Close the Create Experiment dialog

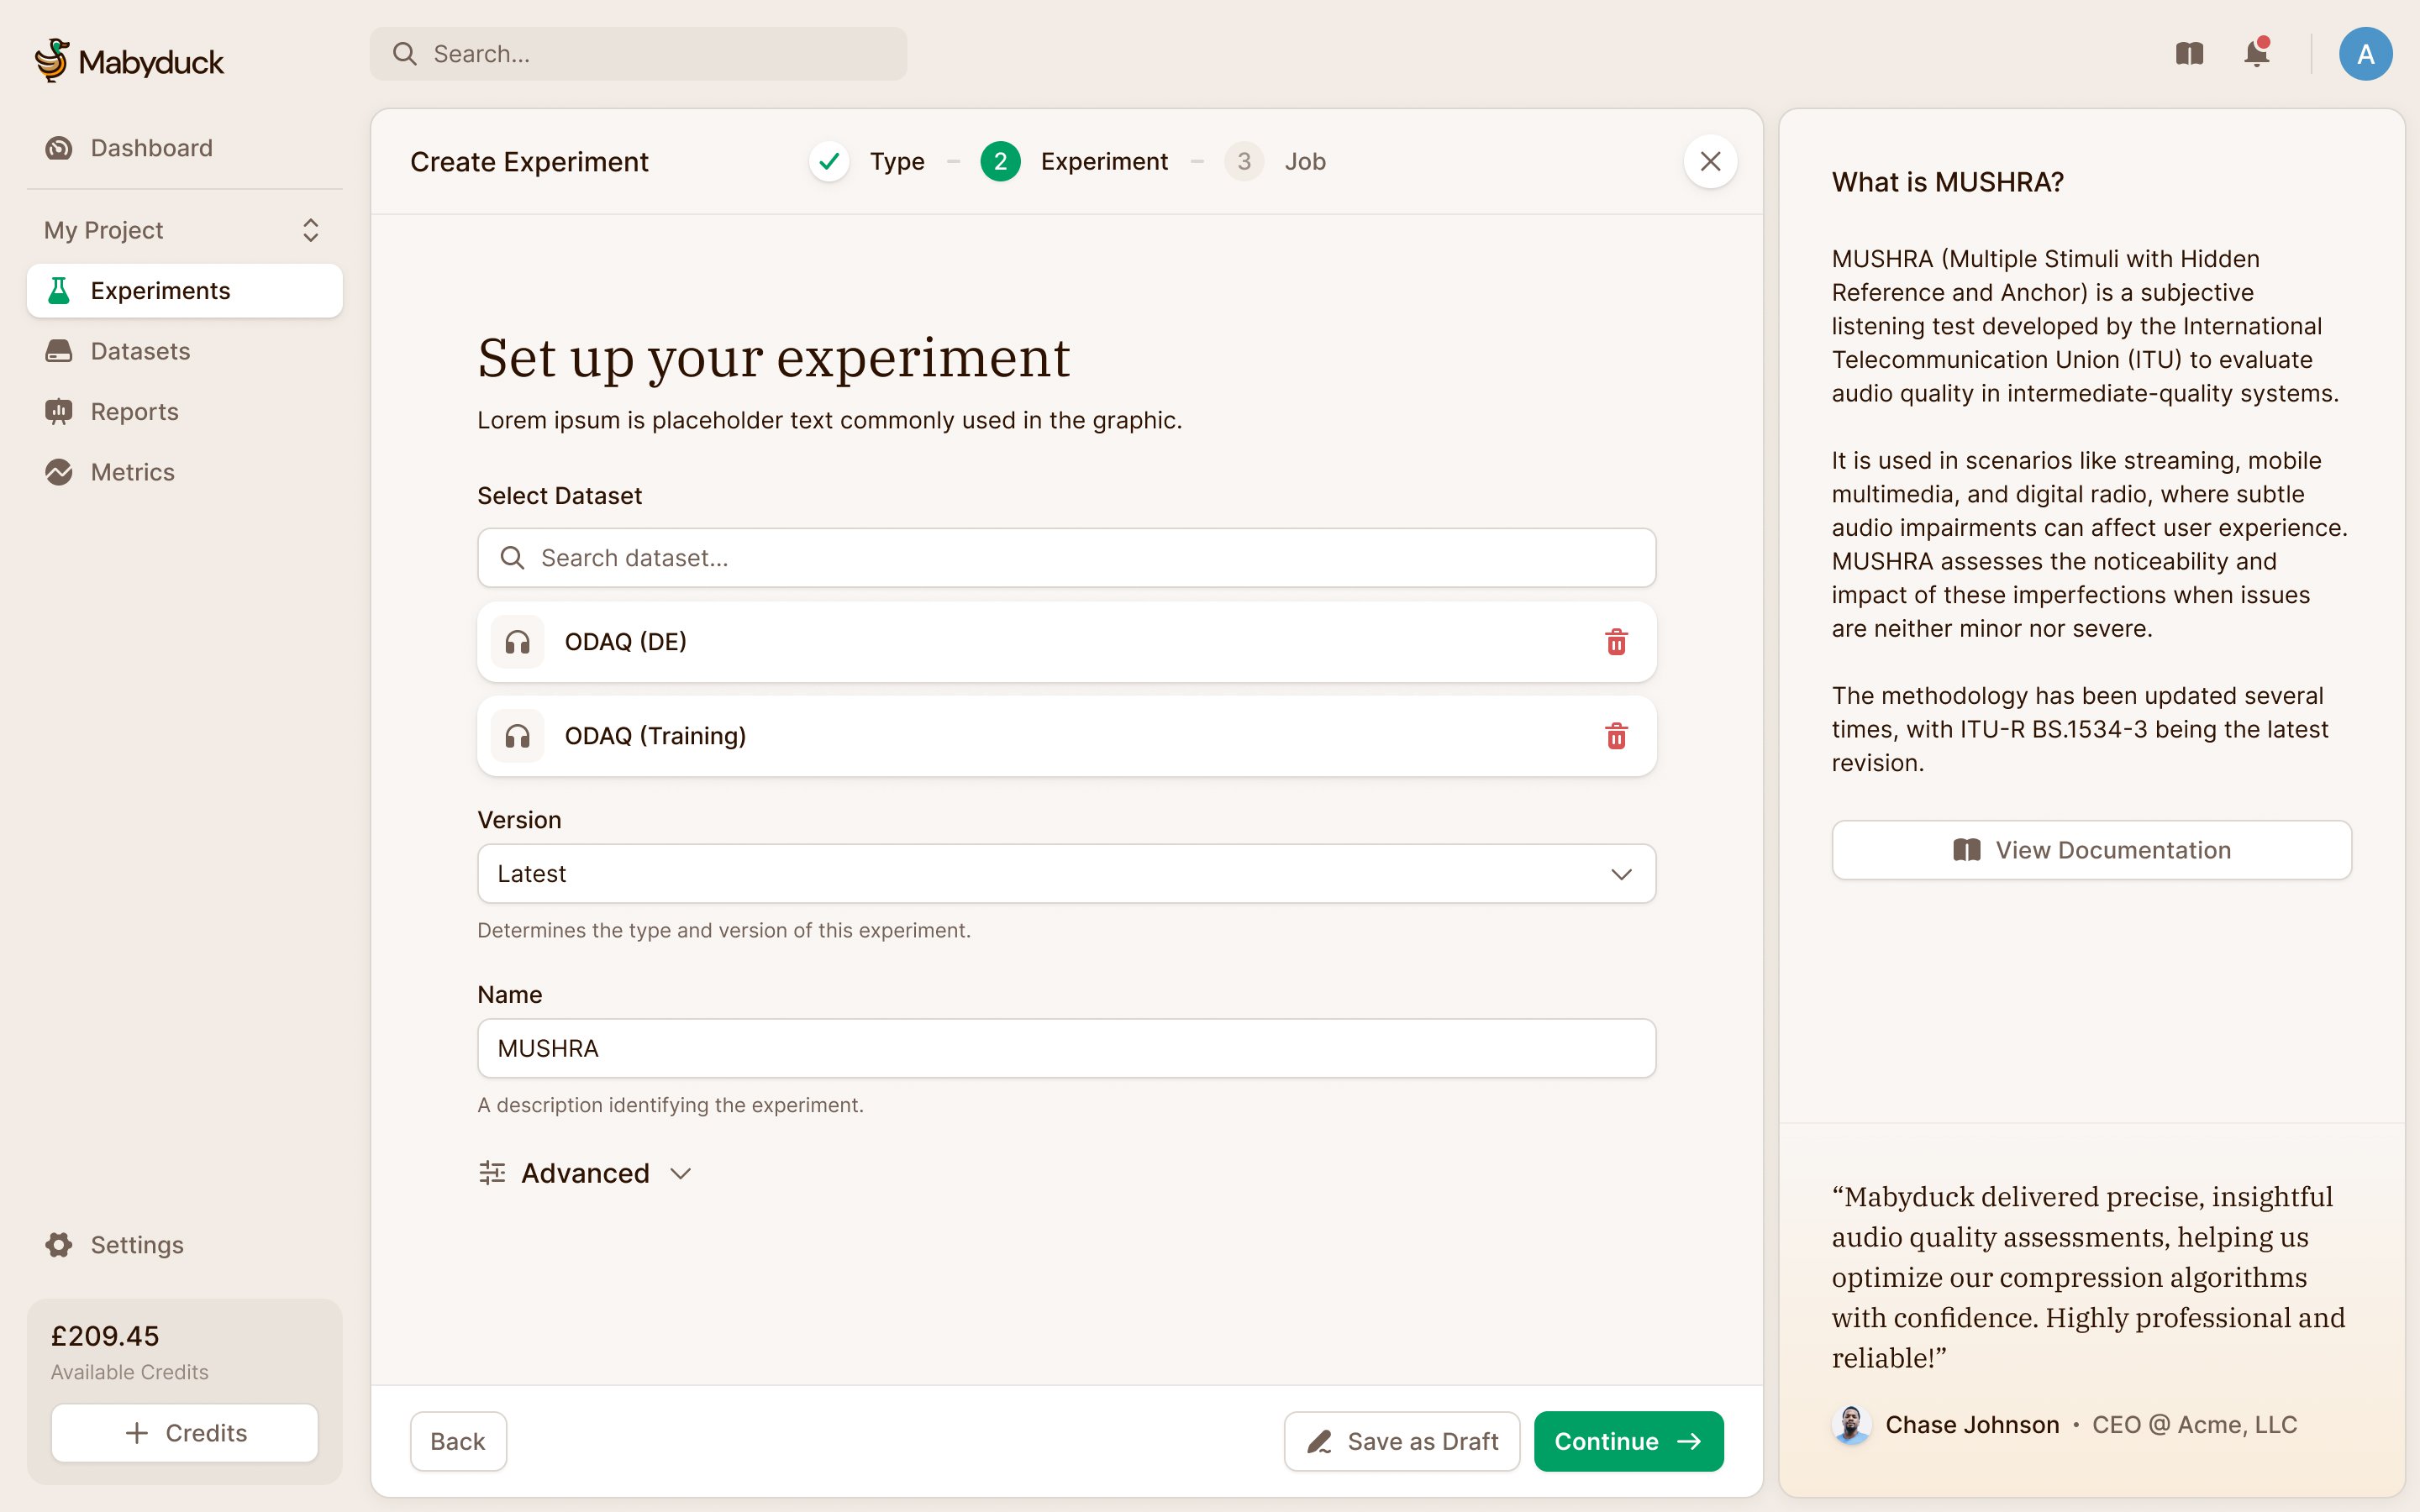[x=1710, y=161]
